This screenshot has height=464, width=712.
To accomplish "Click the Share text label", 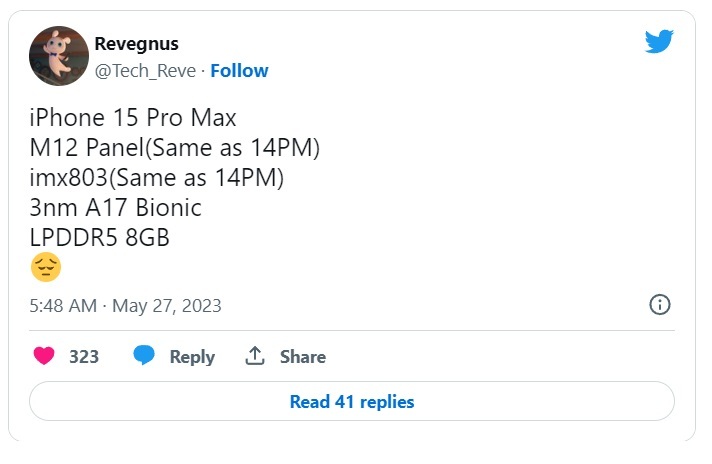I will click(302, 357).
